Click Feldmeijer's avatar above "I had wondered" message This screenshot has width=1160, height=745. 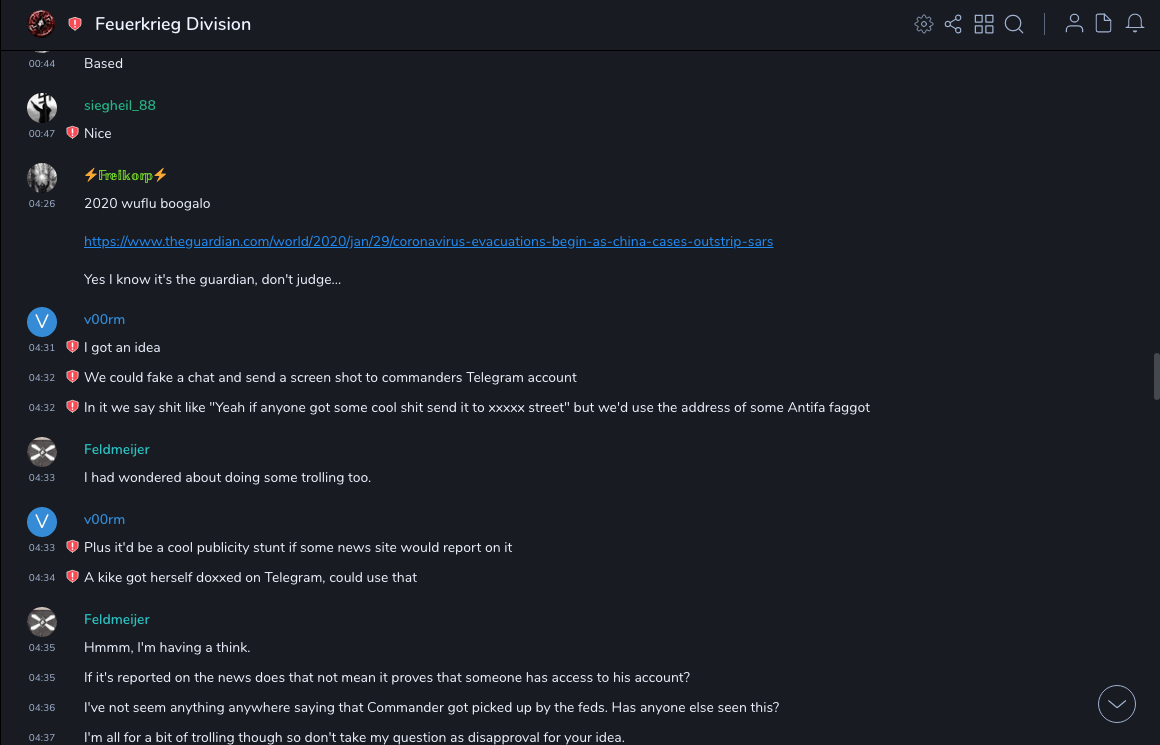(42, 451)
